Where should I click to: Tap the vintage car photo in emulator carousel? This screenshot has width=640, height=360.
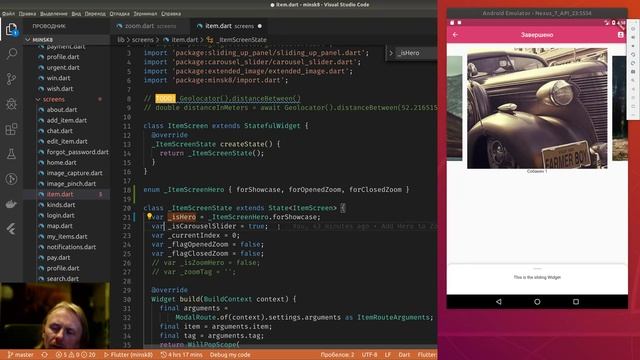tap(537, 108)
